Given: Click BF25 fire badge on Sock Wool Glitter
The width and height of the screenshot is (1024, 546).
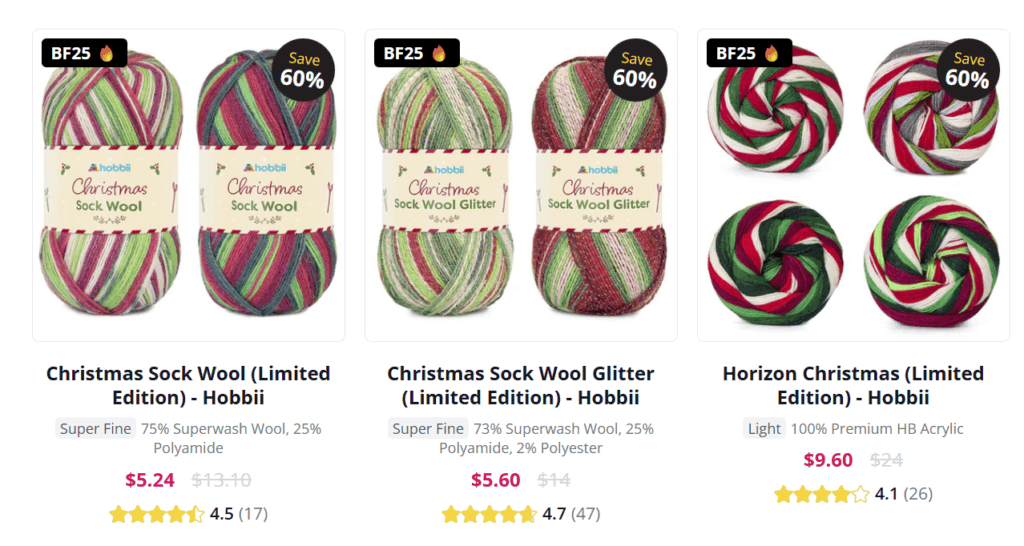Looking at the screenshot, I should point(416,53).
